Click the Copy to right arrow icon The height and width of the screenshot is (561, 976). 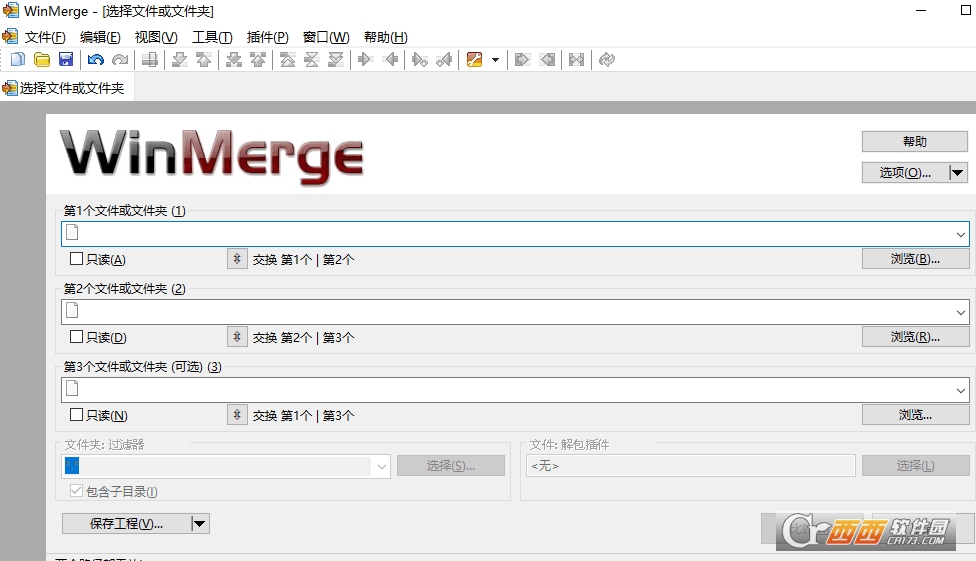[365, 60]
